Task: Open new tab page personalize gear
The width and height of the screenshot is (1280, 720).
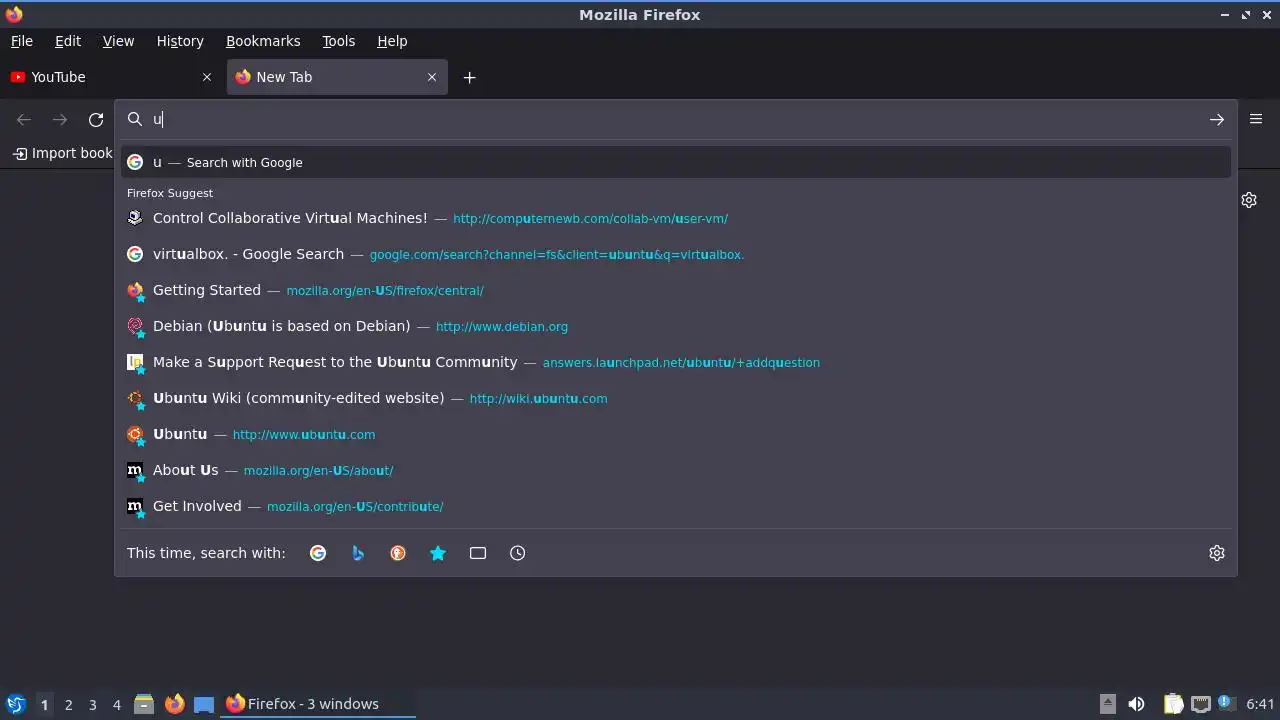Action: (x=1249, y=200)
